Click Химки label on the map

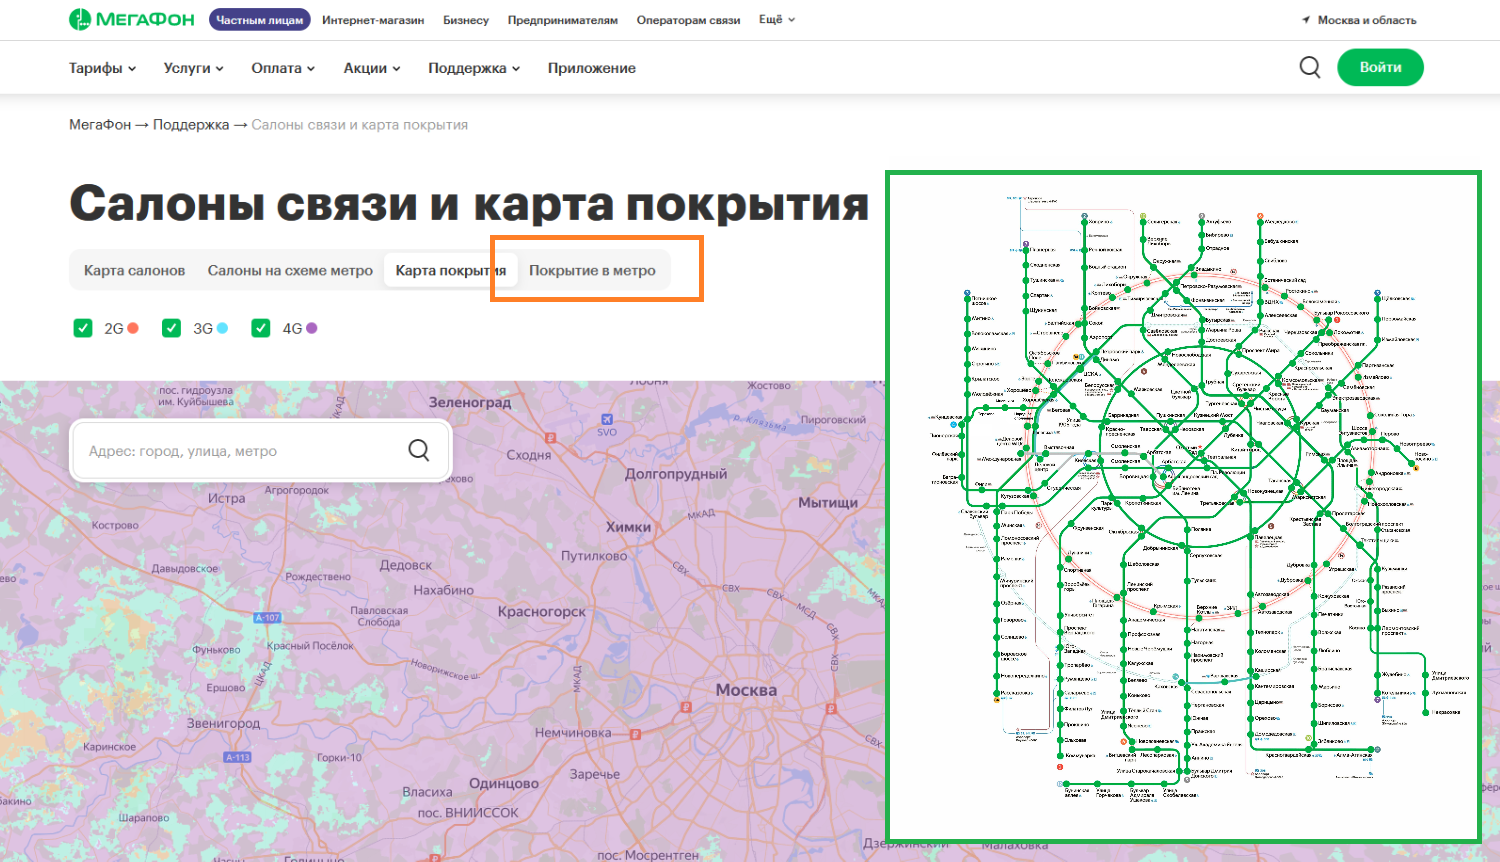(628, 527)
